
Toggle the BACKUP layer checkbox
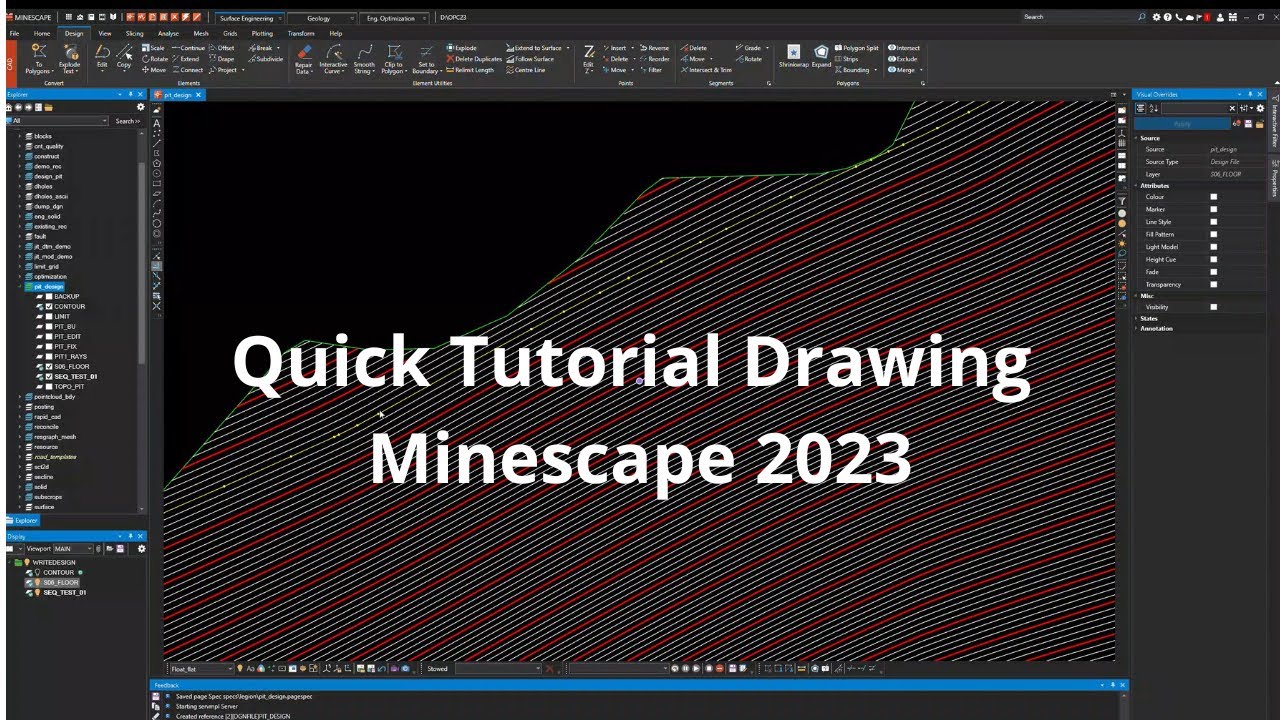(48, 297)
